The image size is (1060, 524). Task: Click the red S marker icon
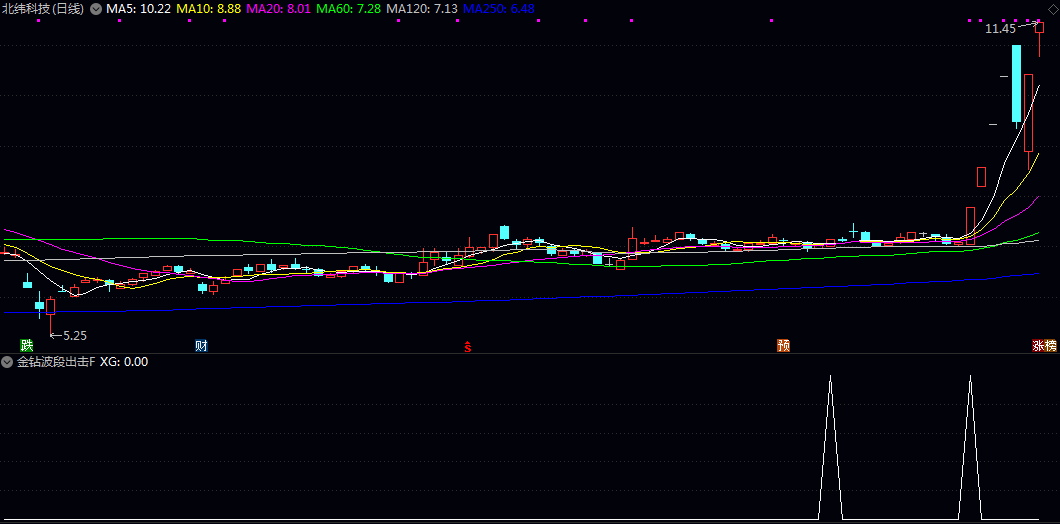coord(467,347)
